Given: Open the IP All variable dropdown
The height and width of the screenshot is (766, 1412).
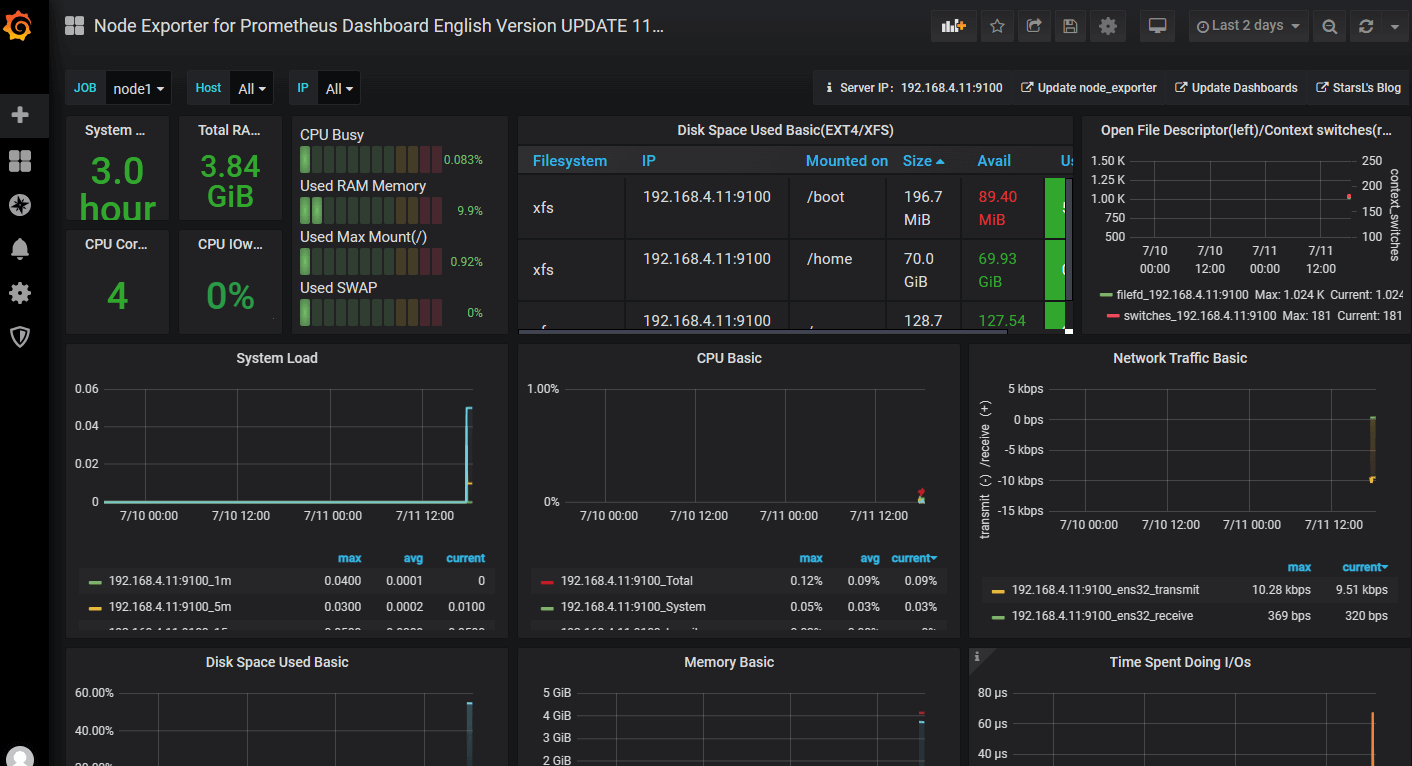Looking at the screenshot, I should coord(339,88).
